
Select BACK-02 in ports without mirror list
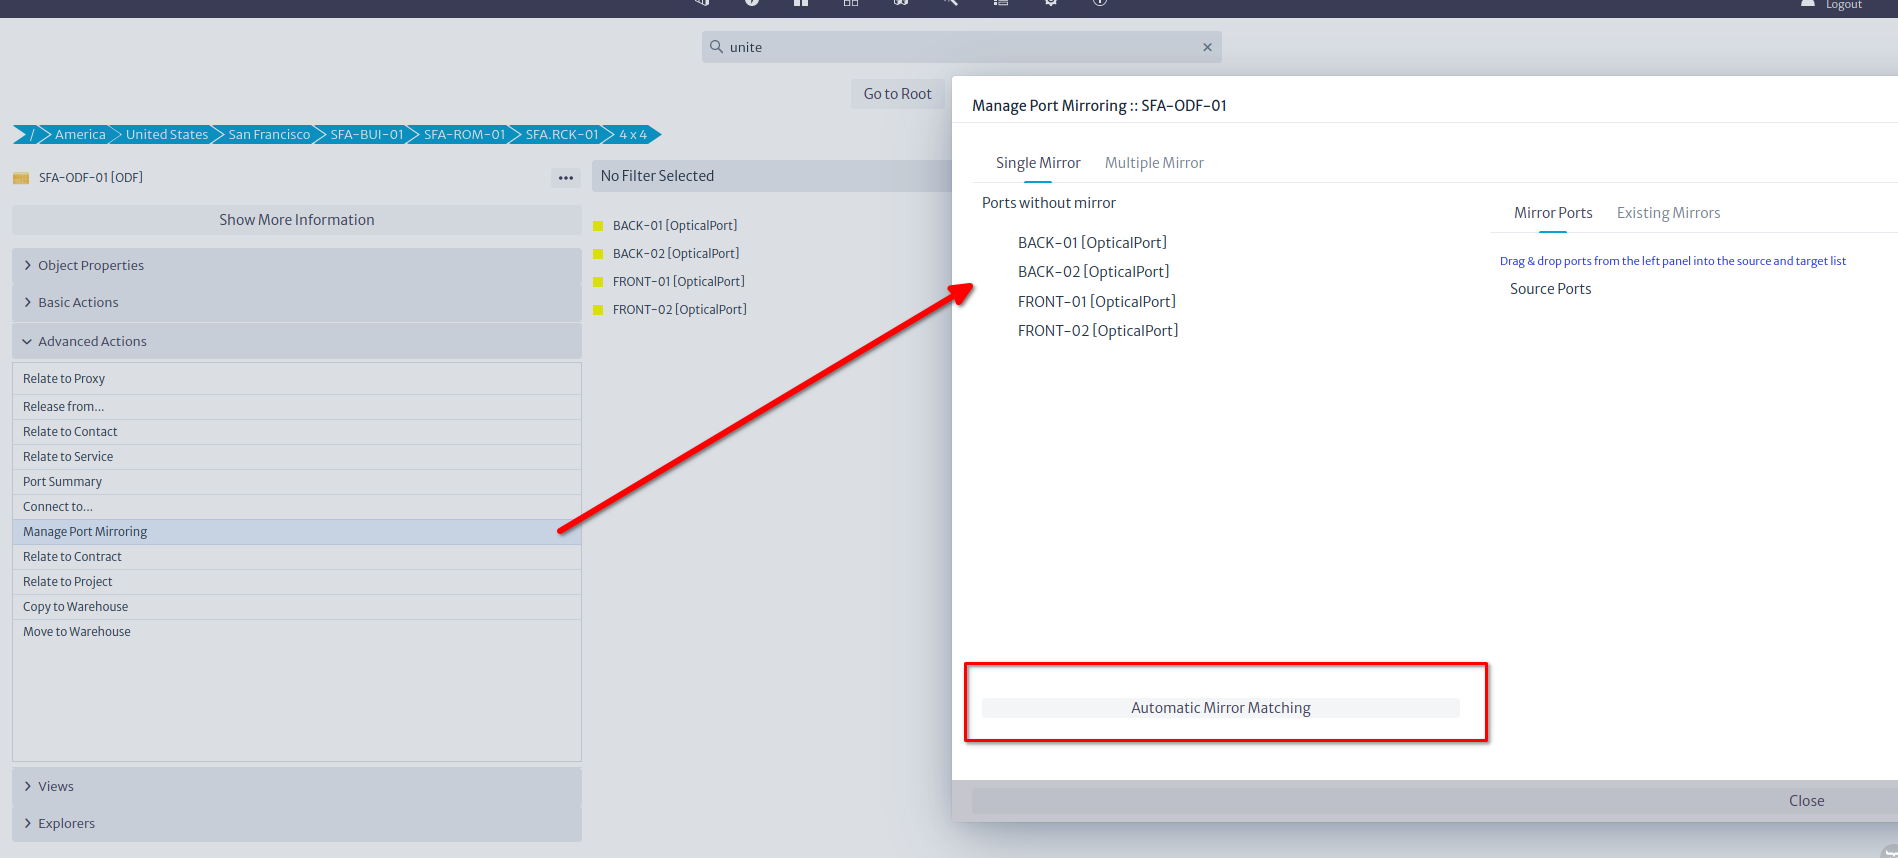click(x=1093, y=272)
